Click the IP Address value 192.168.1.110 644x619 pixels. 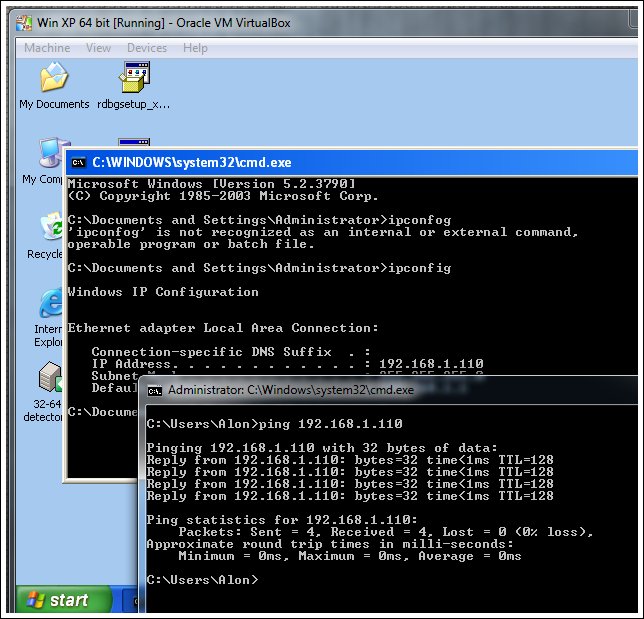[x=431, y=364]
